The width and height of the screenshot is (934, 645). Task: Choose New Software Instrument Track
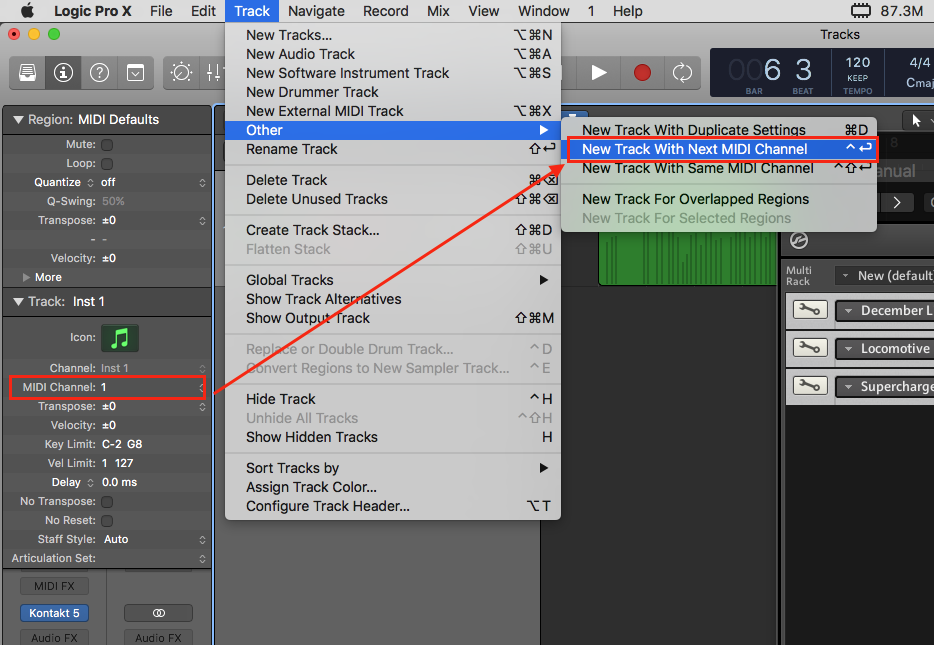coord(347,73)
